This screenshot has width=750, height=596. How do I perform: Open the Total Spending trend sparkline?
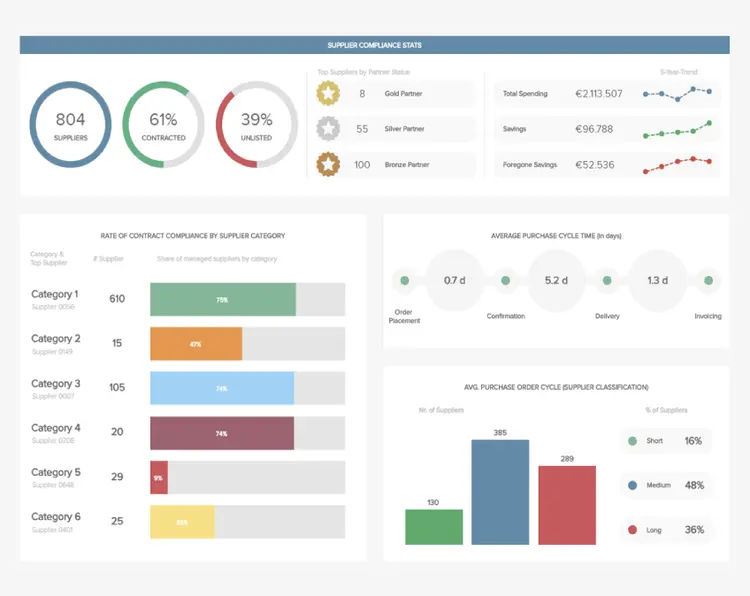click(677, 94)
